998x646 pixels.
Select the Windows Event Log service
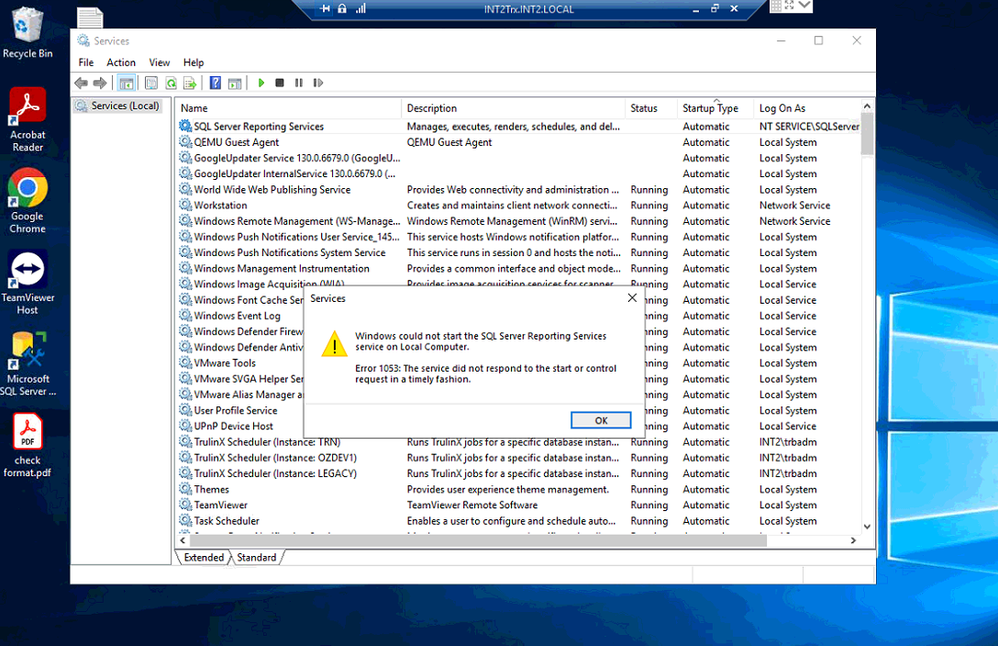coord(237,316)
